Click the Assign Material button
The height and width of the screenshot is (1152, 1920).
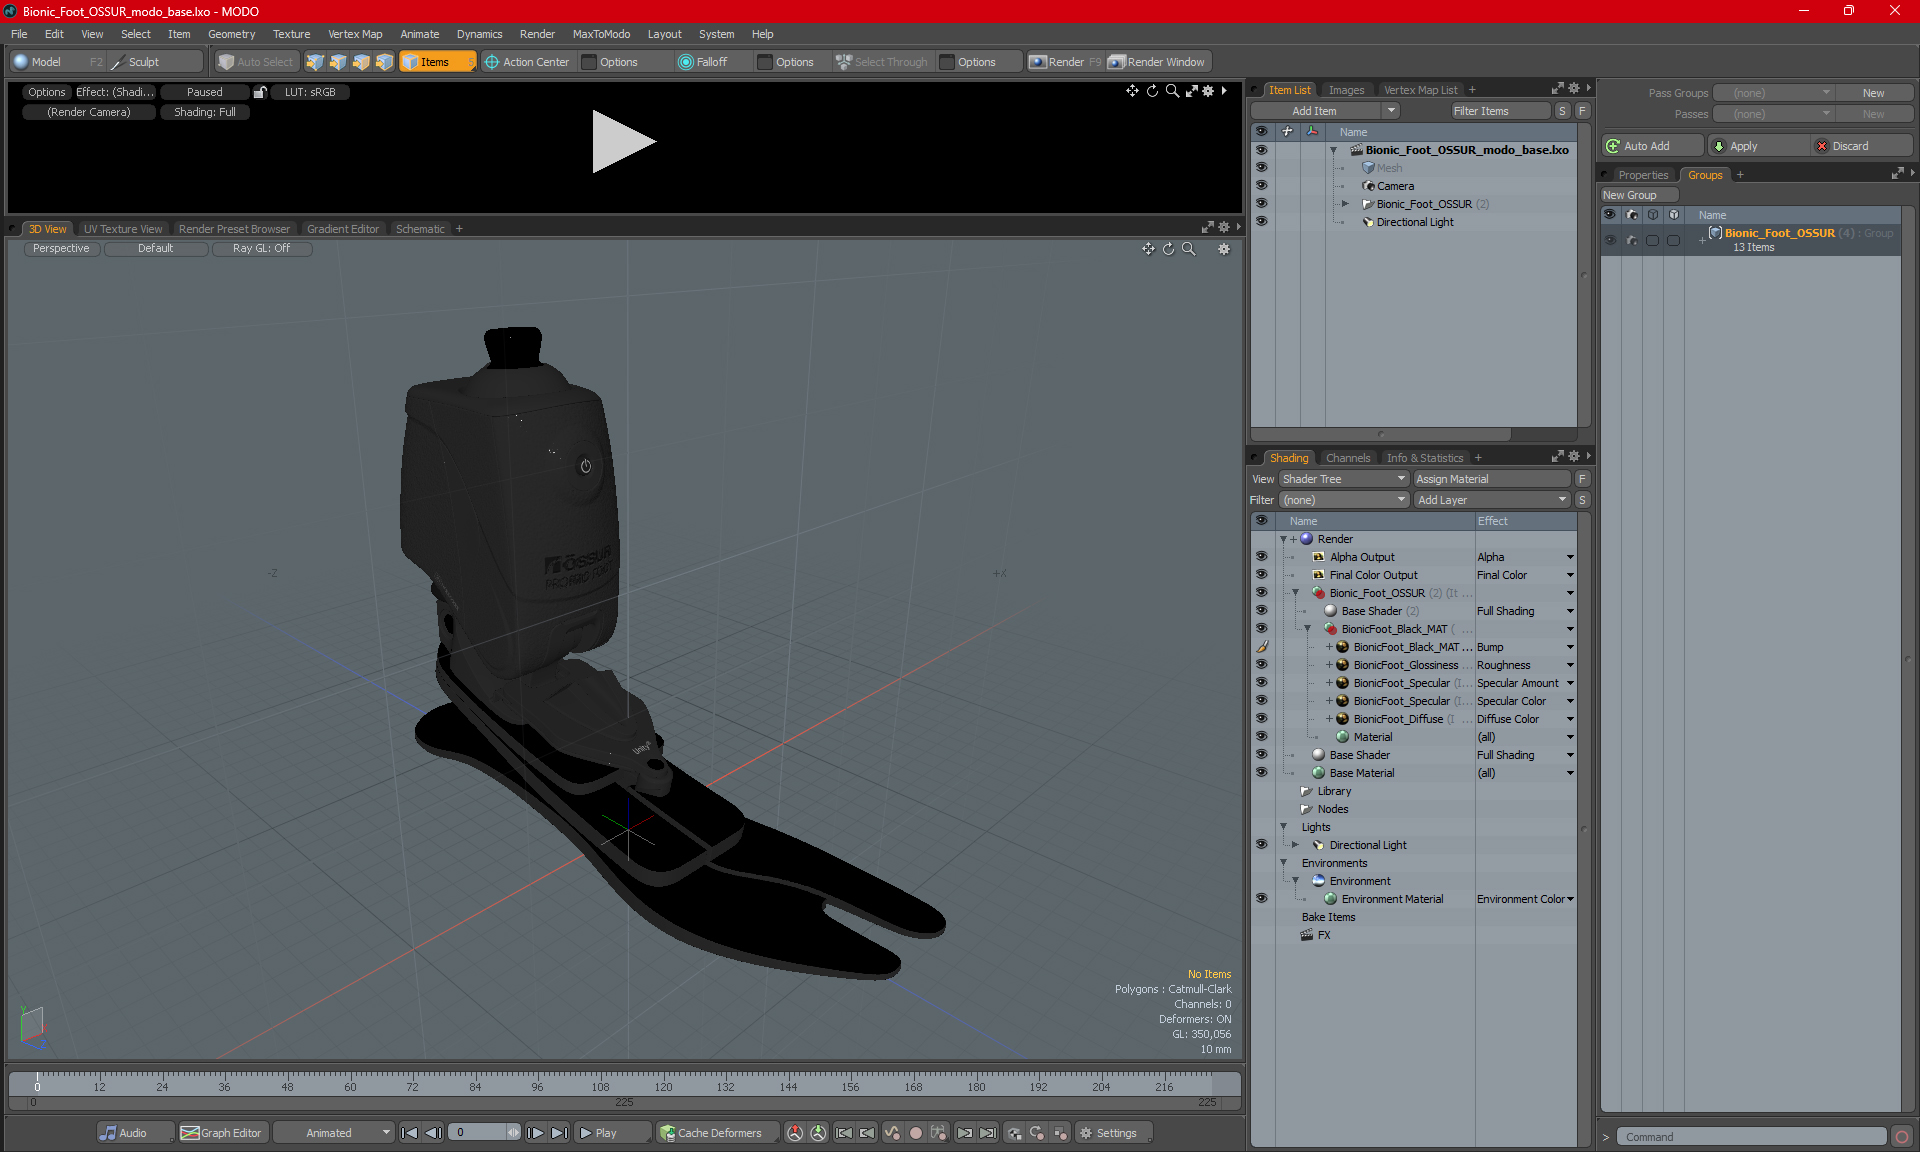click(1491, 479)
